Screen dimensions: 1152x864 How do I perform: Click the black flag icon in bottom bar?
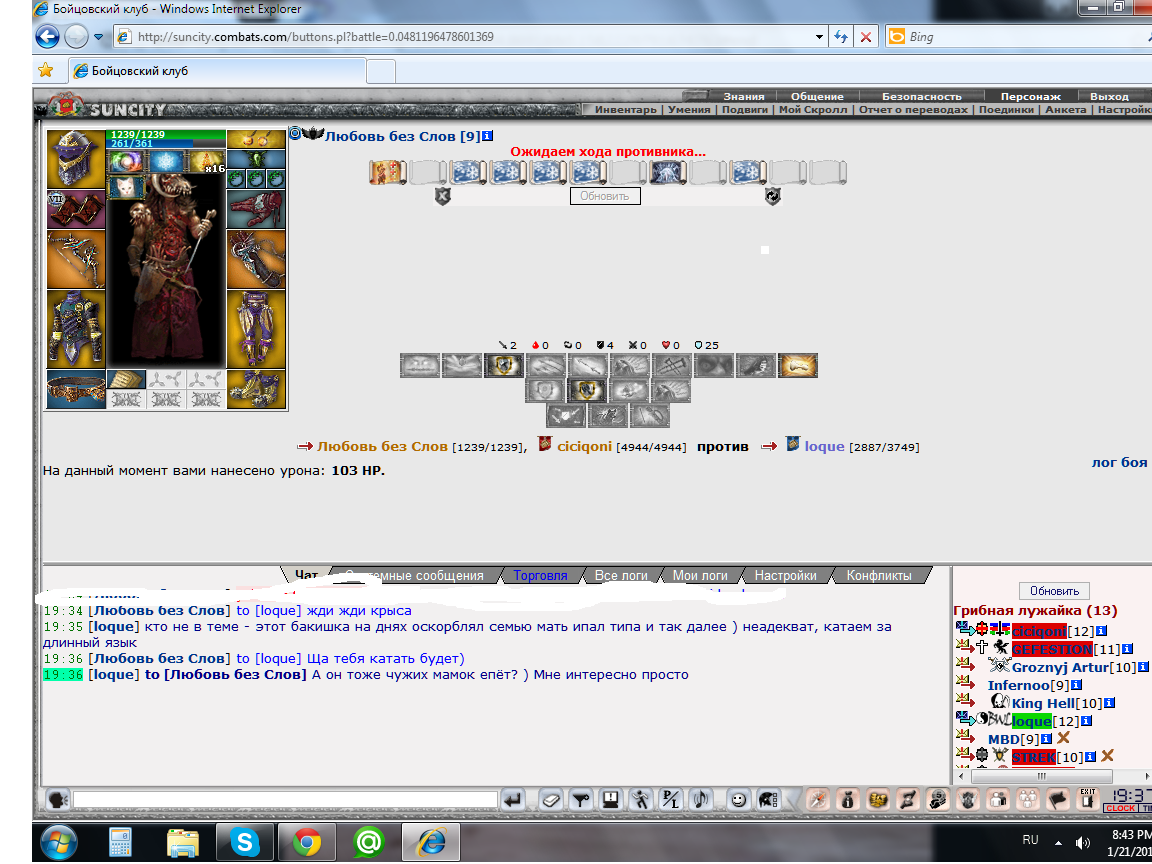[x=1057, y=799]
